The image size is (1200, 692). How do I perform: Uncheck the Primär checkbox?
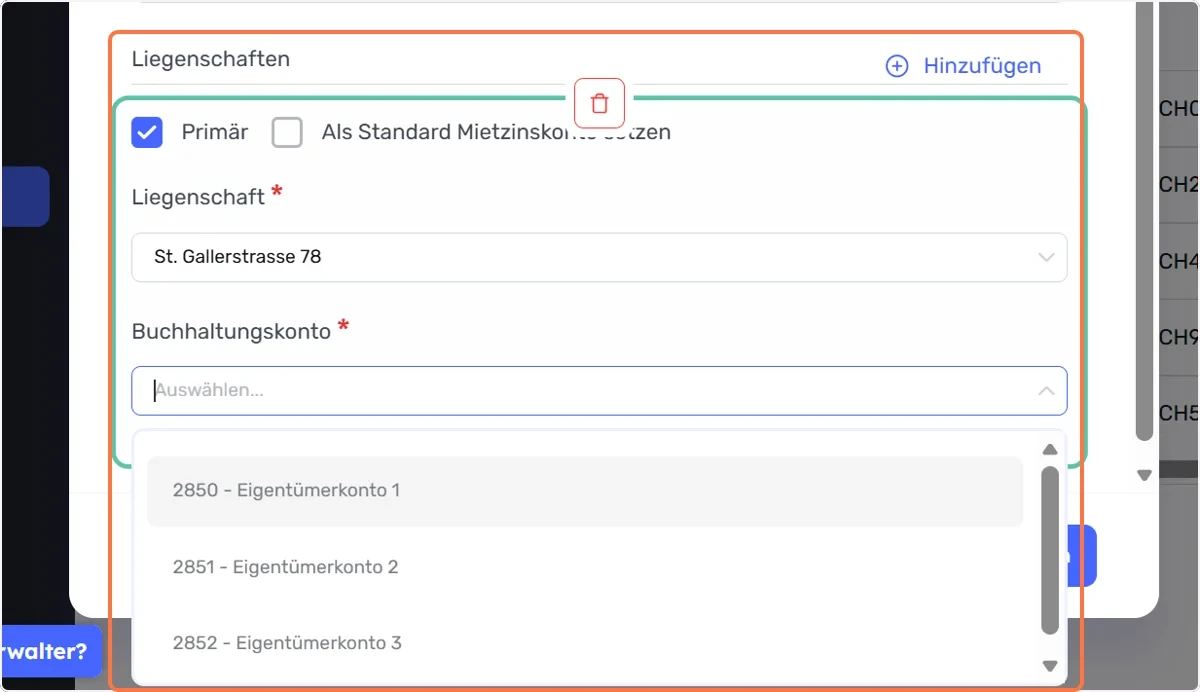(x=147, y=132)
